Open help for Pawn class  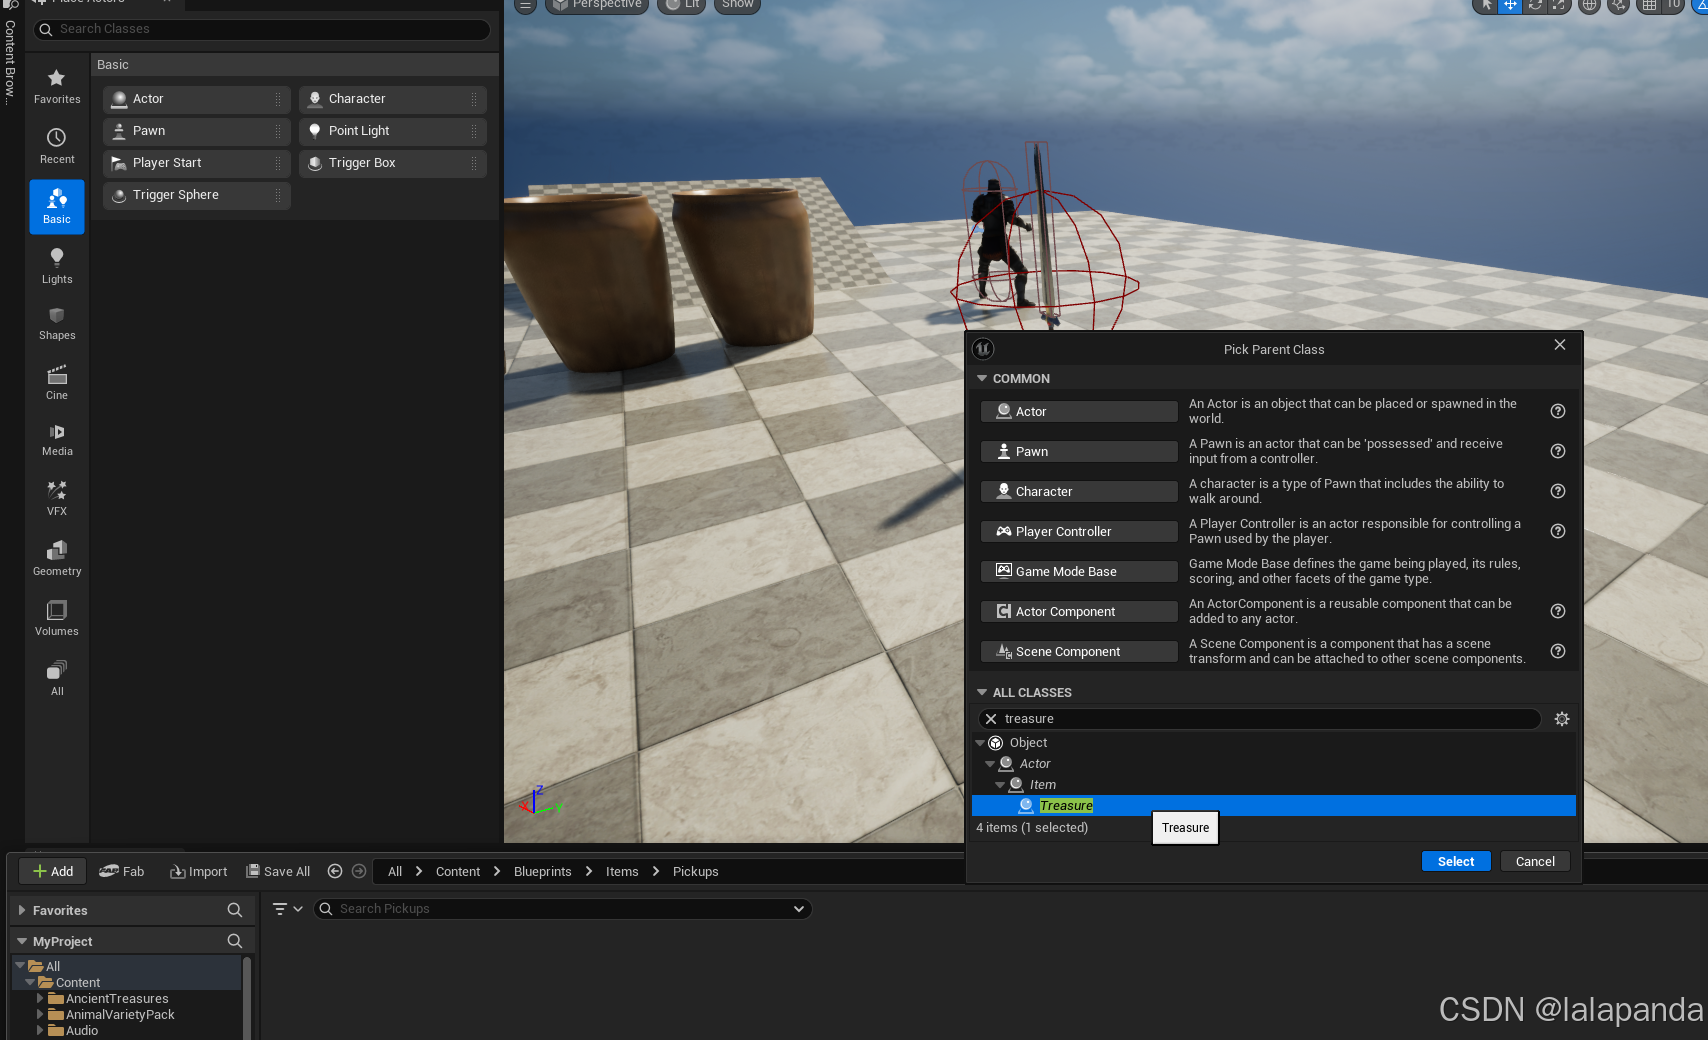(1558, 451)
